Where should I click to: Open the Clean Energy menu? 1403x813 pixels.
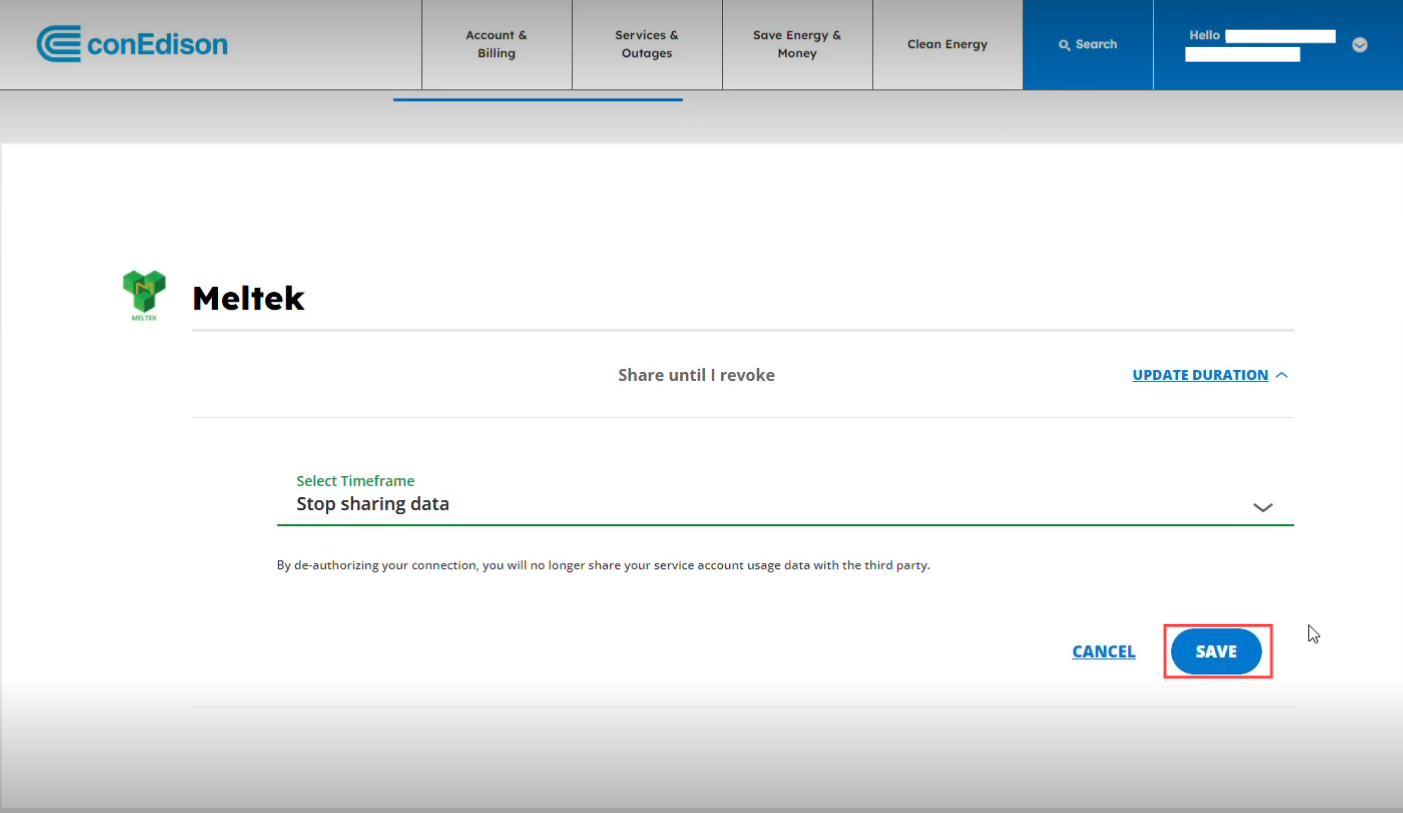pyautogui.click(x=947, y=44)
